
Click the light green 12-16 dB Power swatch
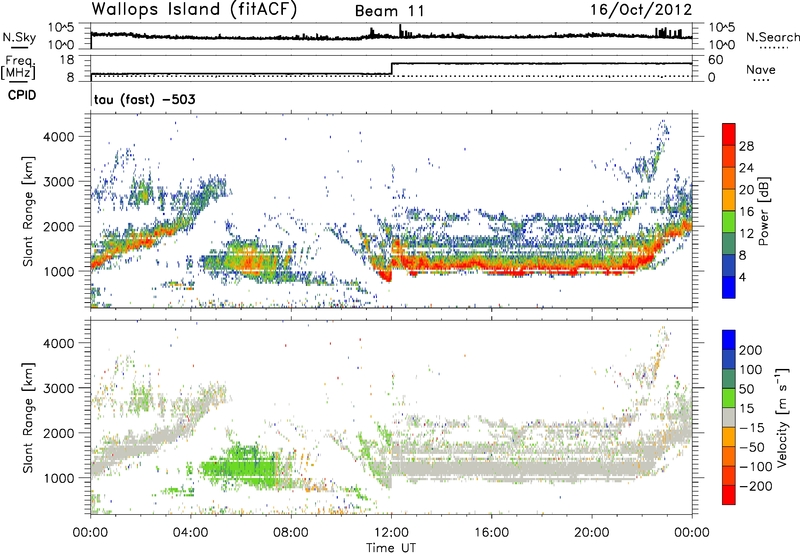(x=729, y=222)
